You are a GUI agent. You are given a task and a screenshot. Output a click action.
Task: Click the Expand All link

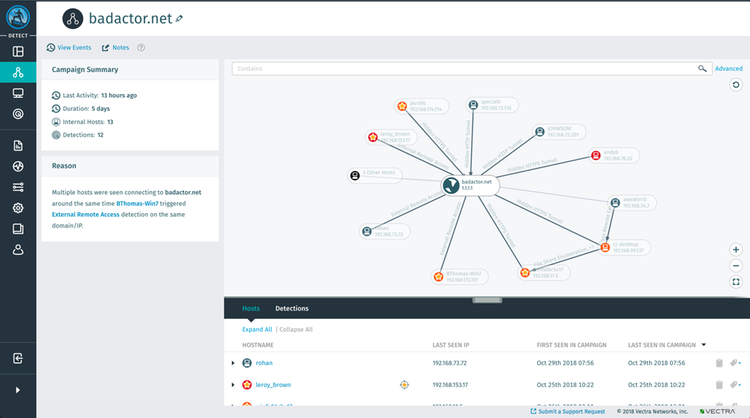click(257, 329)
